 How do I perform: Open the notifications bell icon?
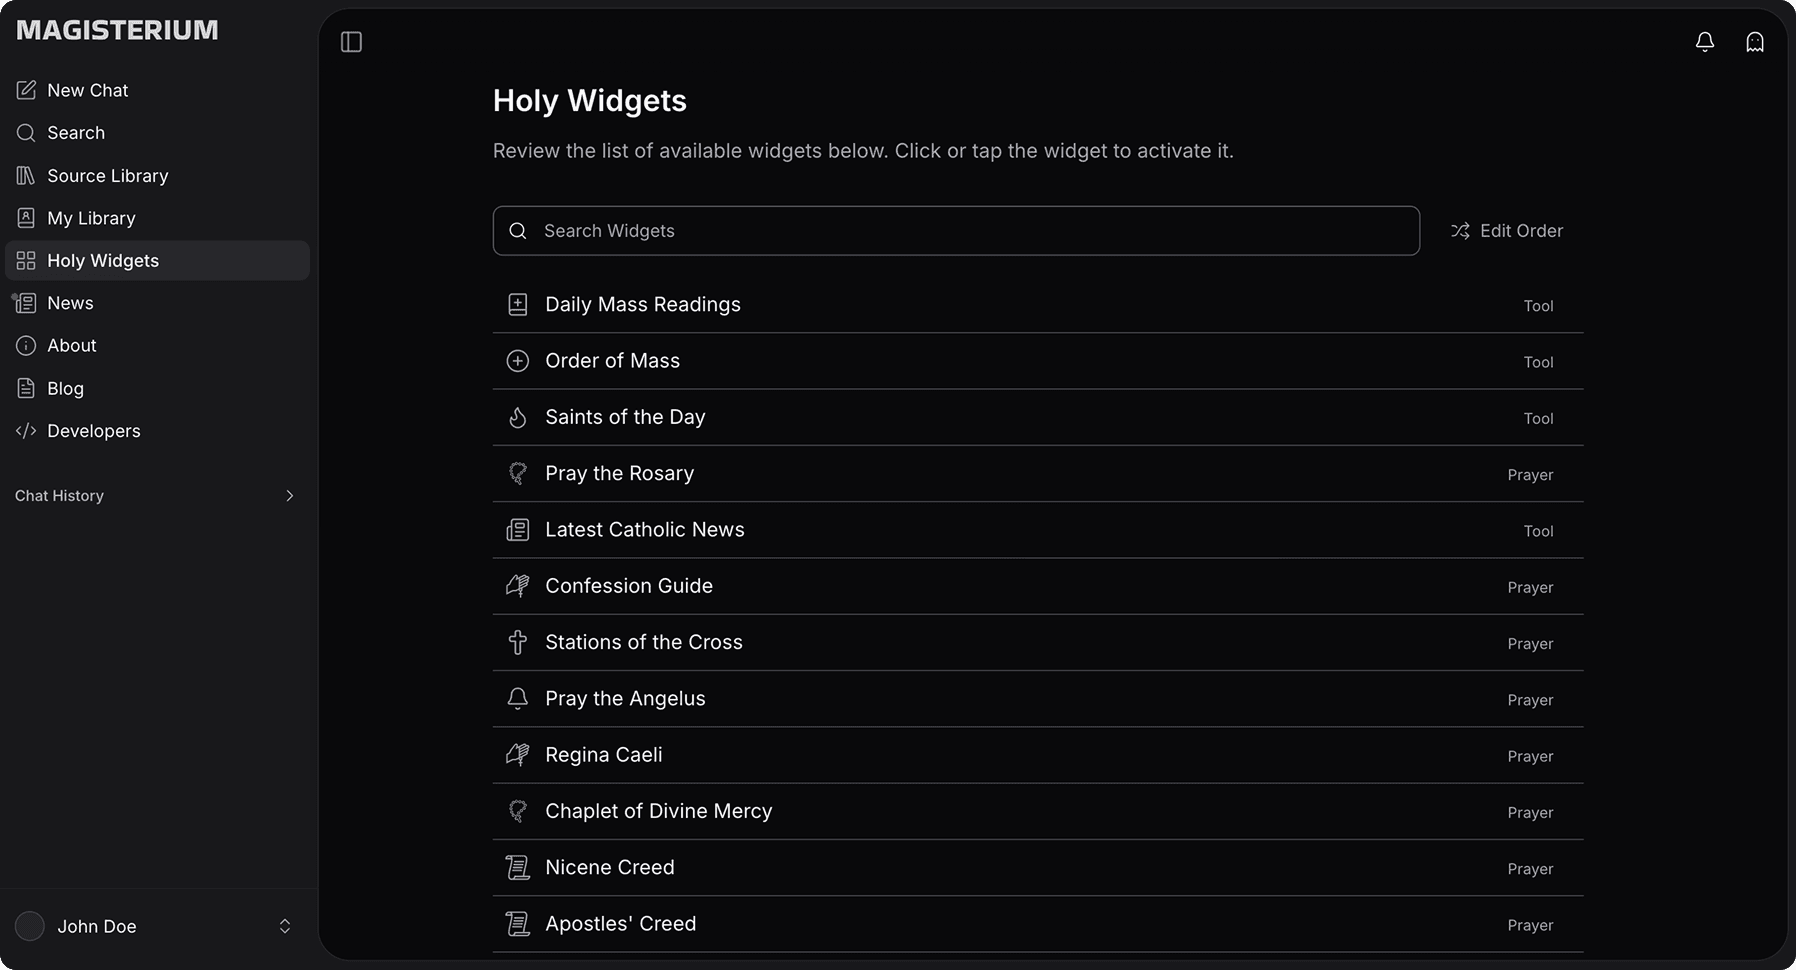click(1705, 42)
